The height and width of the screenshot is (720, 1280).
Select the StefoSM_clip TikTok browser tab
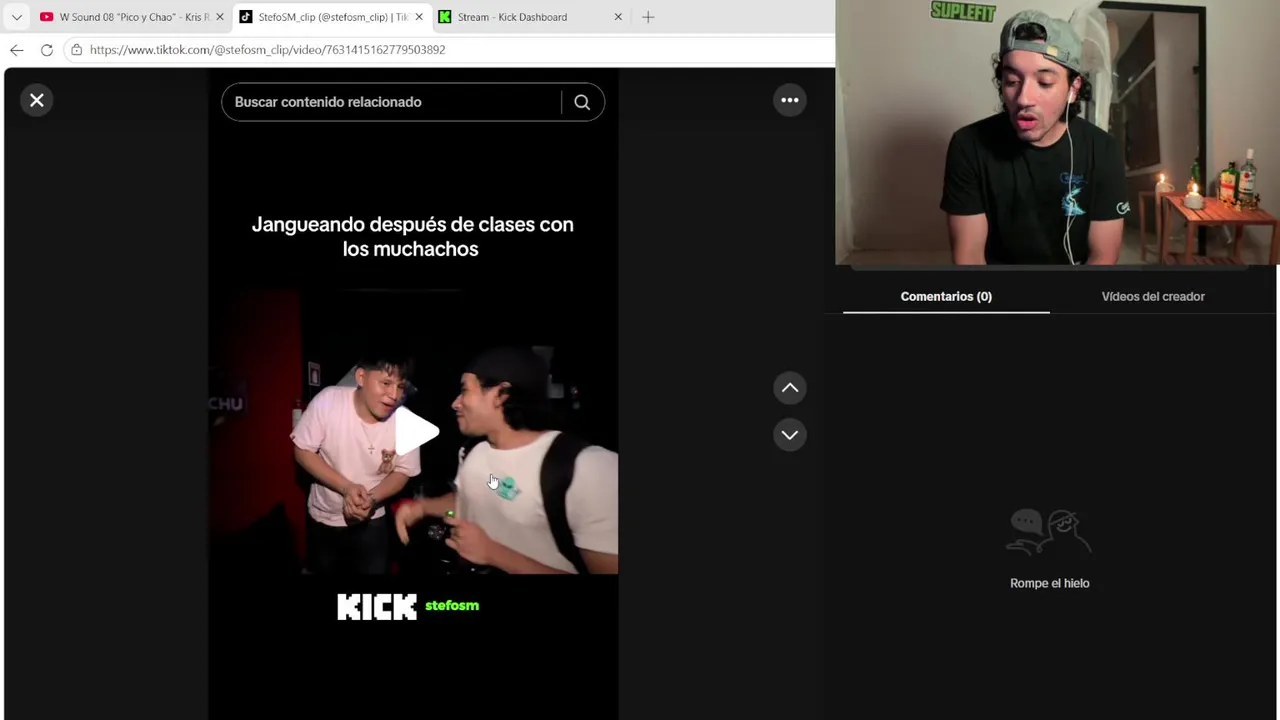tap(330, 17)
